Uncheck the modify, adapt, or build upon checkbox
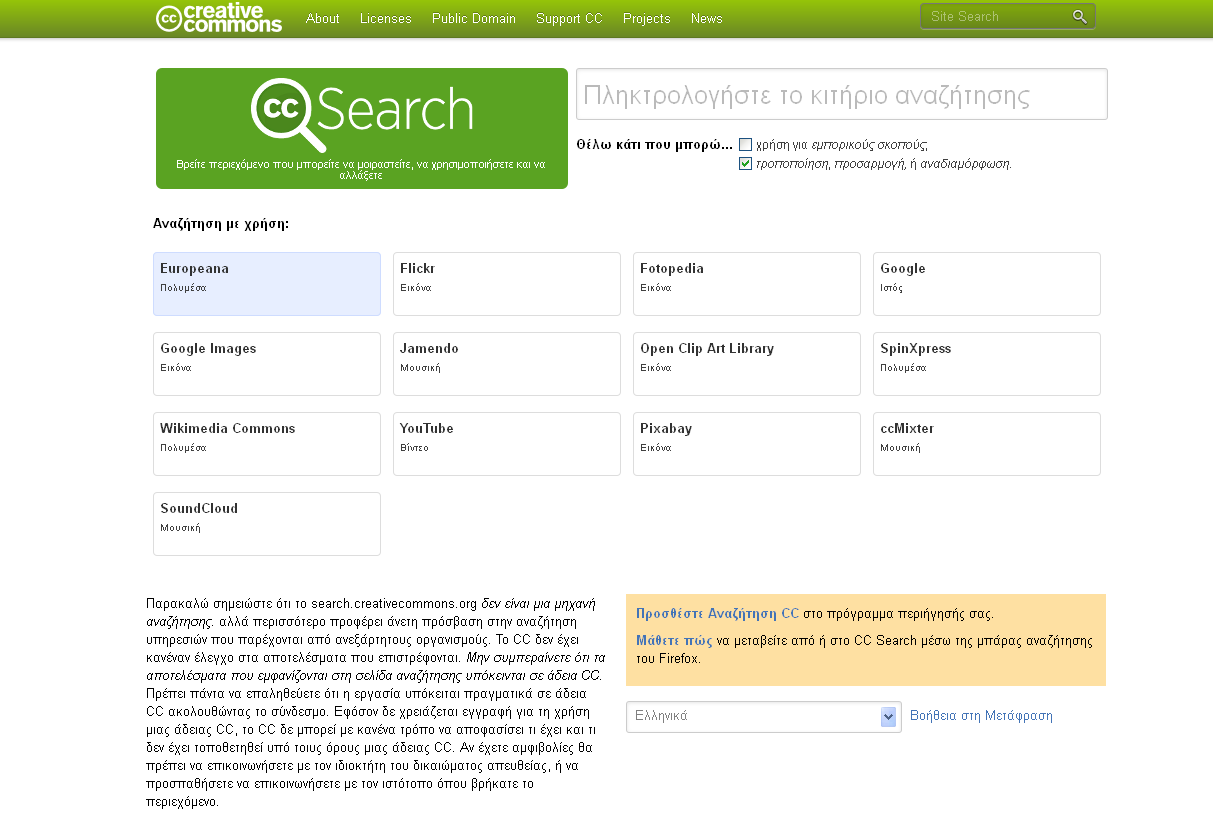The width and height of the screenshot is (1213, 839). tap(745, 164)
